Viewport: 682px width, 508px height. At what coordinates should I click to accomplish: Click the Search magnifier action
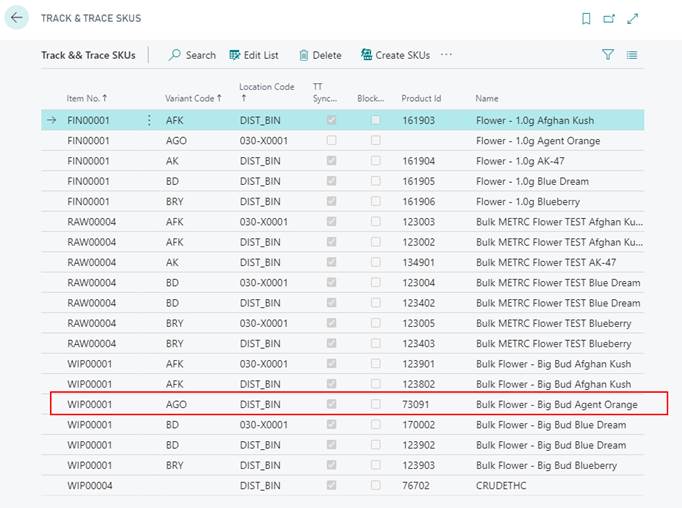tap(192, 55)
